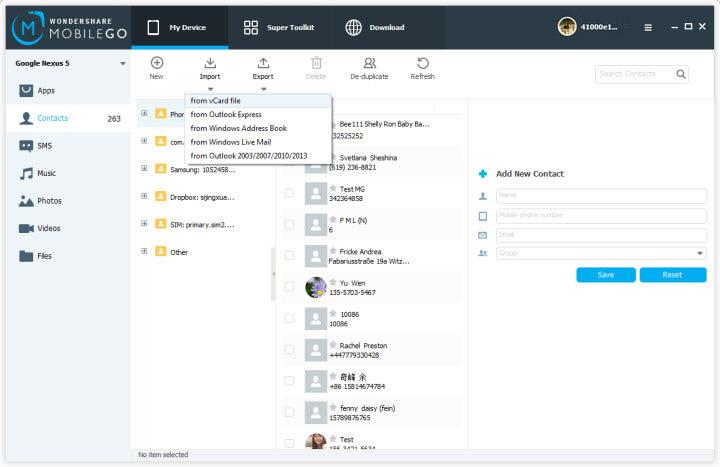Click the Save button
Image resolution: width=720 pixels, height=467 pixels.
tap(606, 275)
